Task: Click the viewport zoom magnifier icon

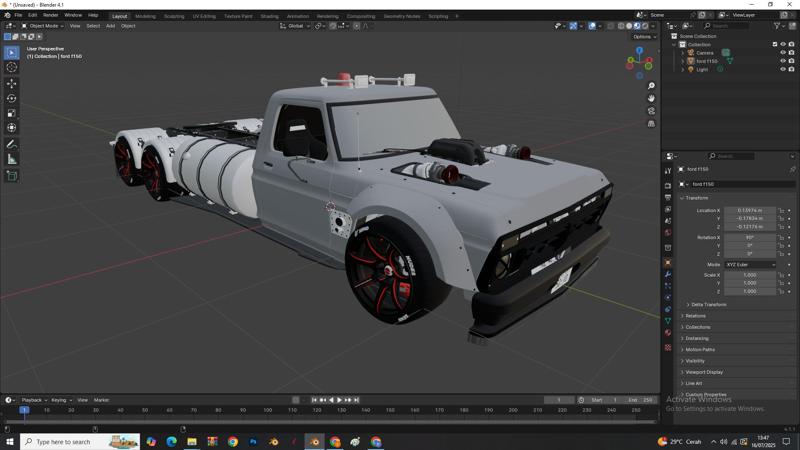Action: (651, 86)
